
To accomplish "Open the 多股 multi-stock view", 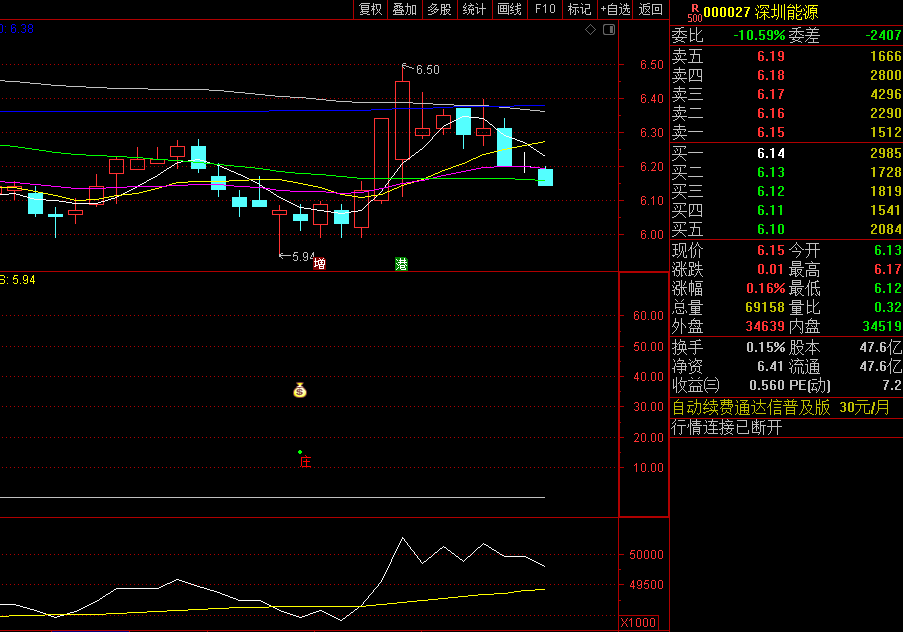I will 439,9.
